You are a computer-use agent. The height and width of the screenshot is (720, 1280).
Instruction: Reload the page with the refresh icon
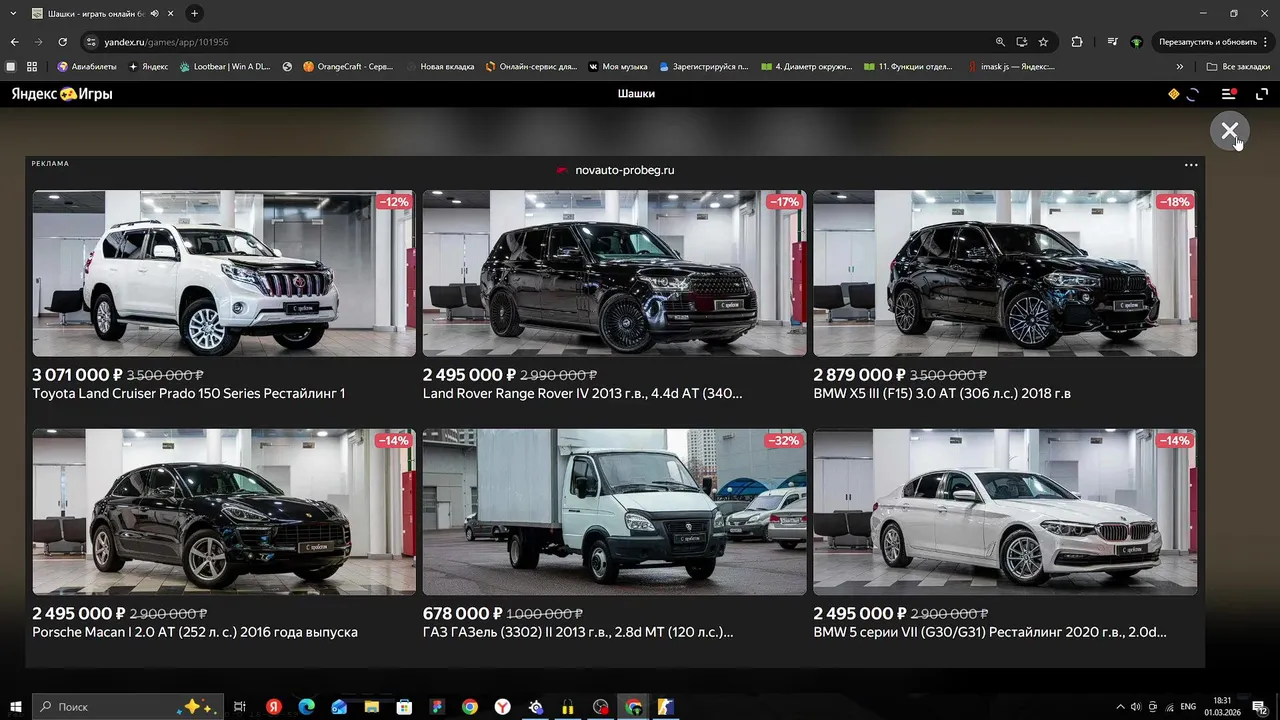tap(63, 42)
